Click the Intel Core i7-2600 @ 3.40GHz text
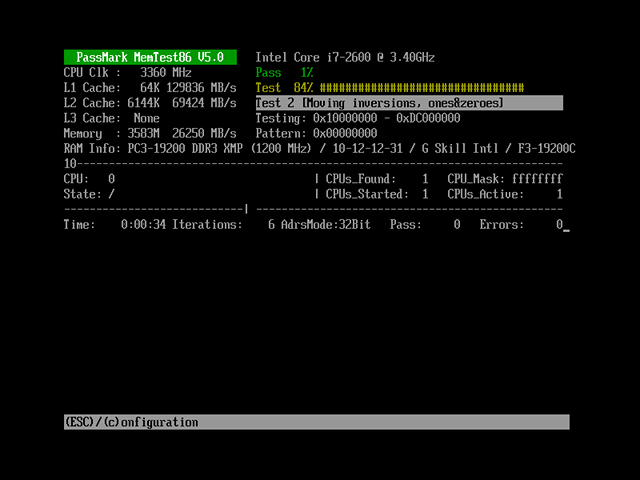This screenshot has width=640, height=480. click(345, 57)
